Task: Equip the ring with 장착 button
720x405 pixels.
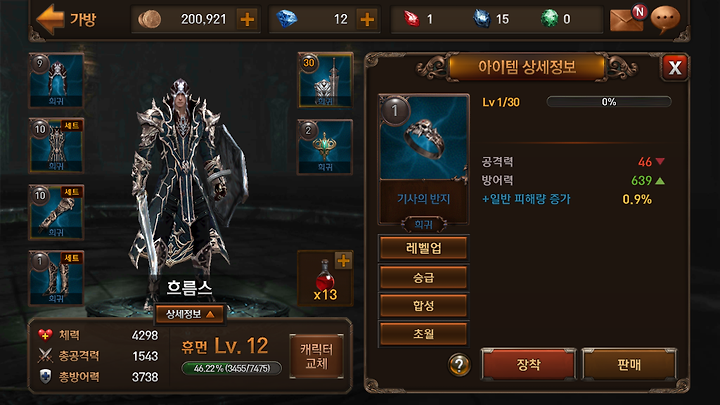Action: pyautogui.click(x=529, y=365)
